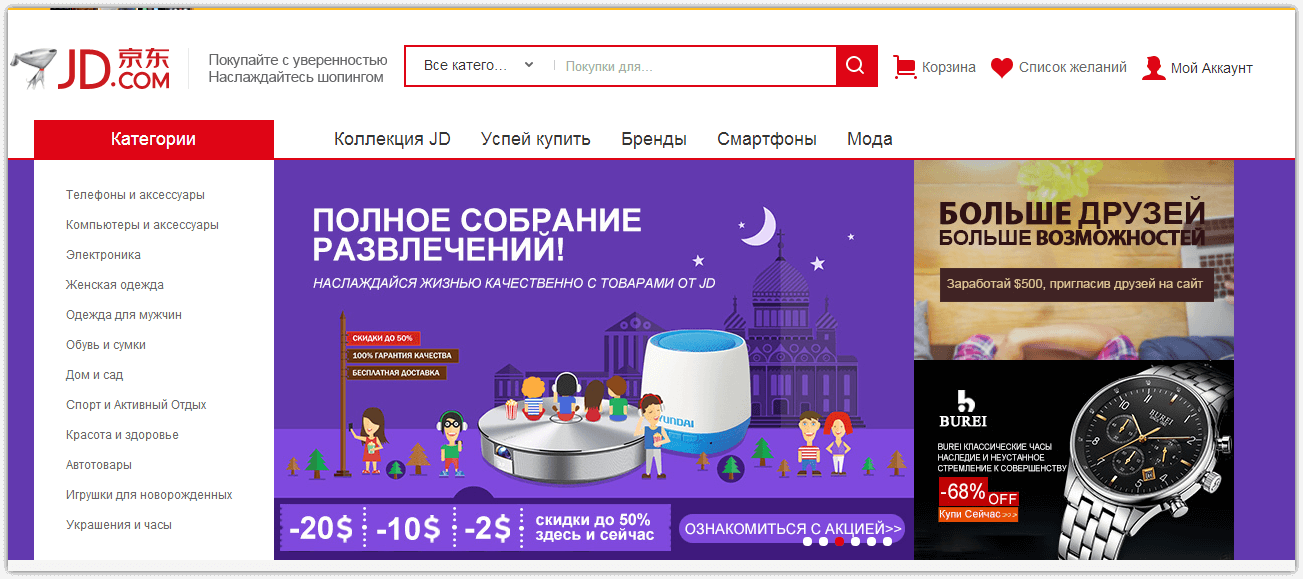
Task: Expand the Все категории dropdown
Action: tap(478, 66)
